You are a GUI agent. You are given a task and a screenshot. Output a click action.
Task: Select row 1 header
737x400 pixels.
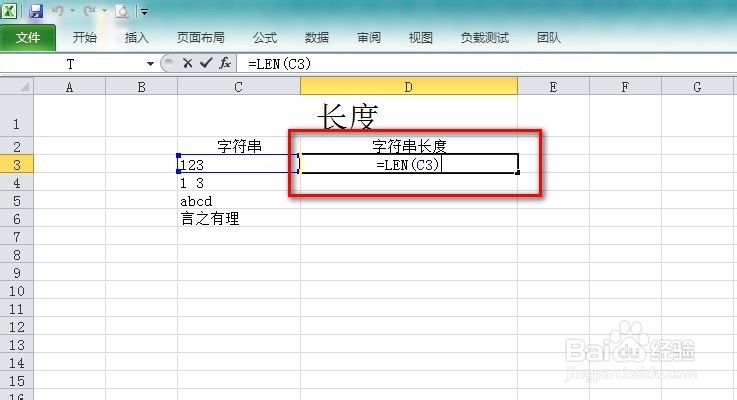coord(17,116)
